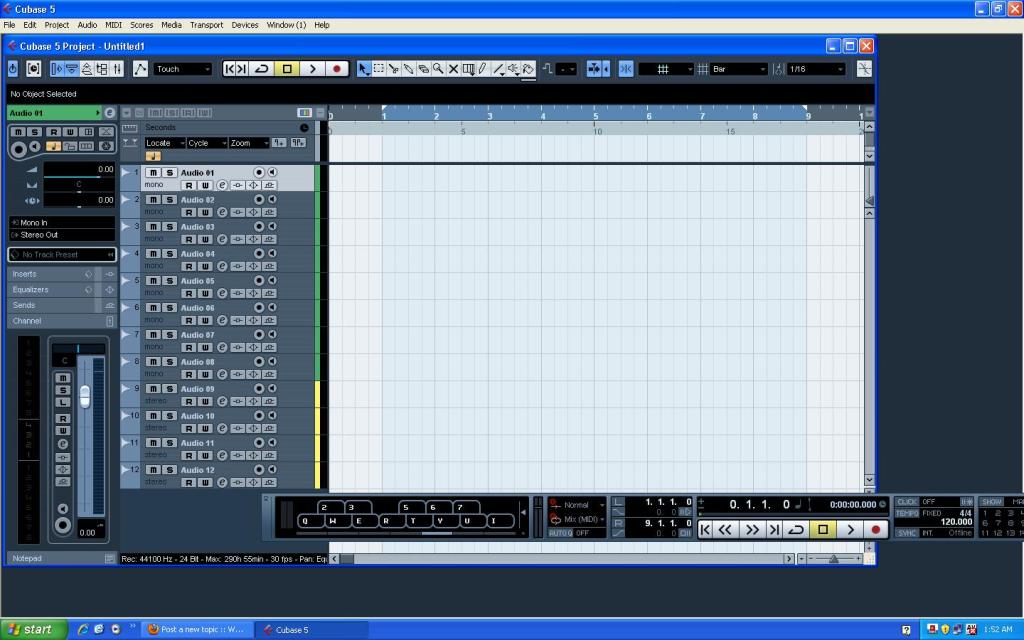The height and width of the screenshot is (640, 1024).
Task: Open the Project menu
Action: click(x=57, y=25)
